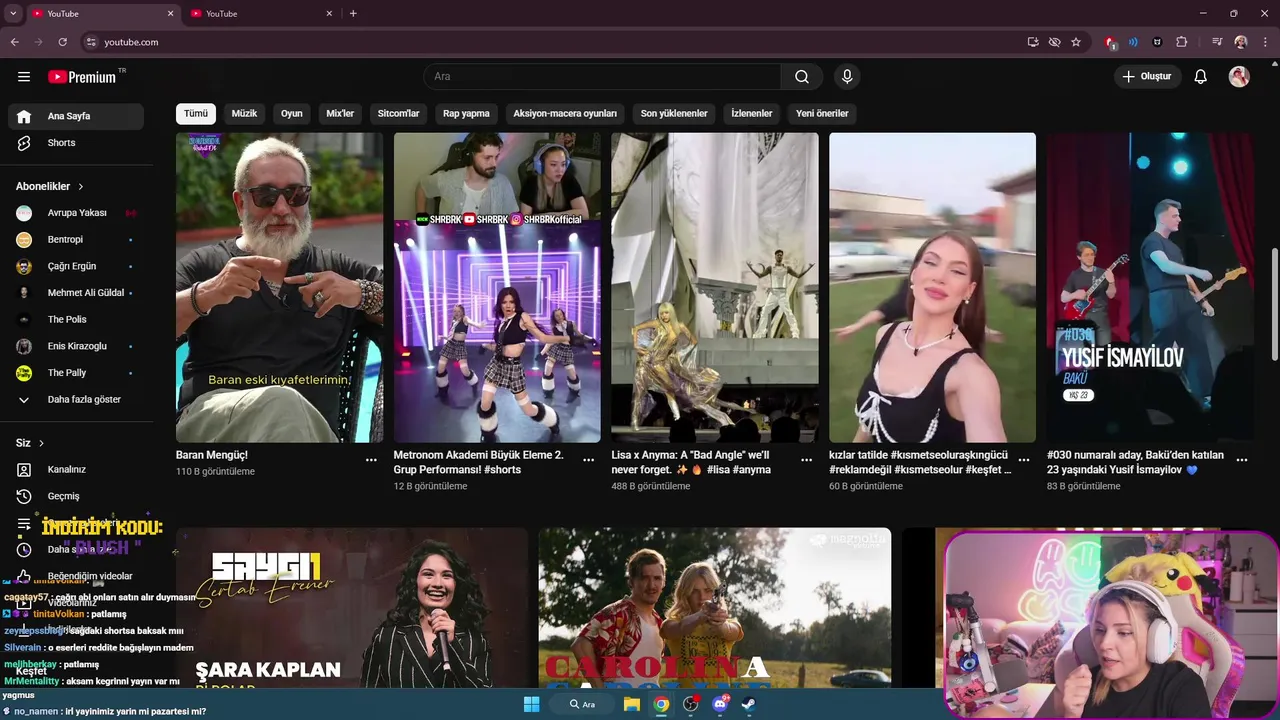Open the Mehmet Ali Güldal channel
The image size is (1280, 720).
click(x=76, y=293)
